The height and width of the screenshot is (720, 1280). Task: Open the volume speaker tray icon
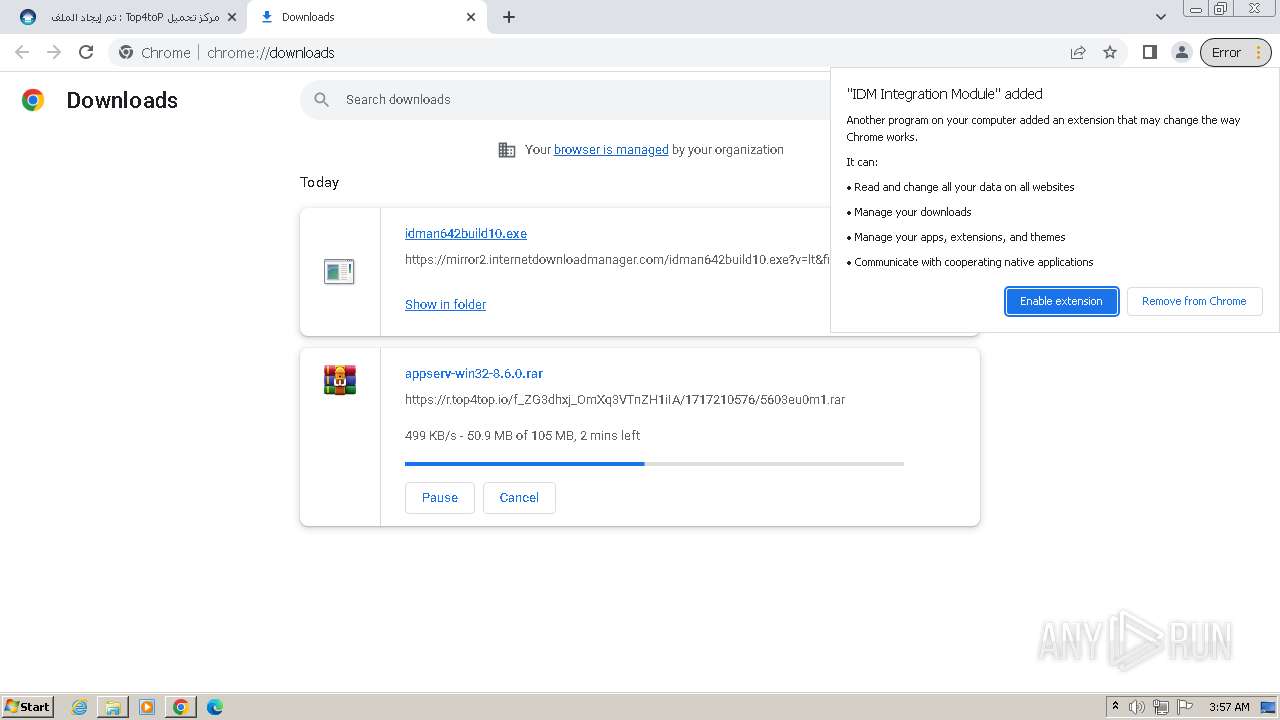click(x=1137, y=707)
